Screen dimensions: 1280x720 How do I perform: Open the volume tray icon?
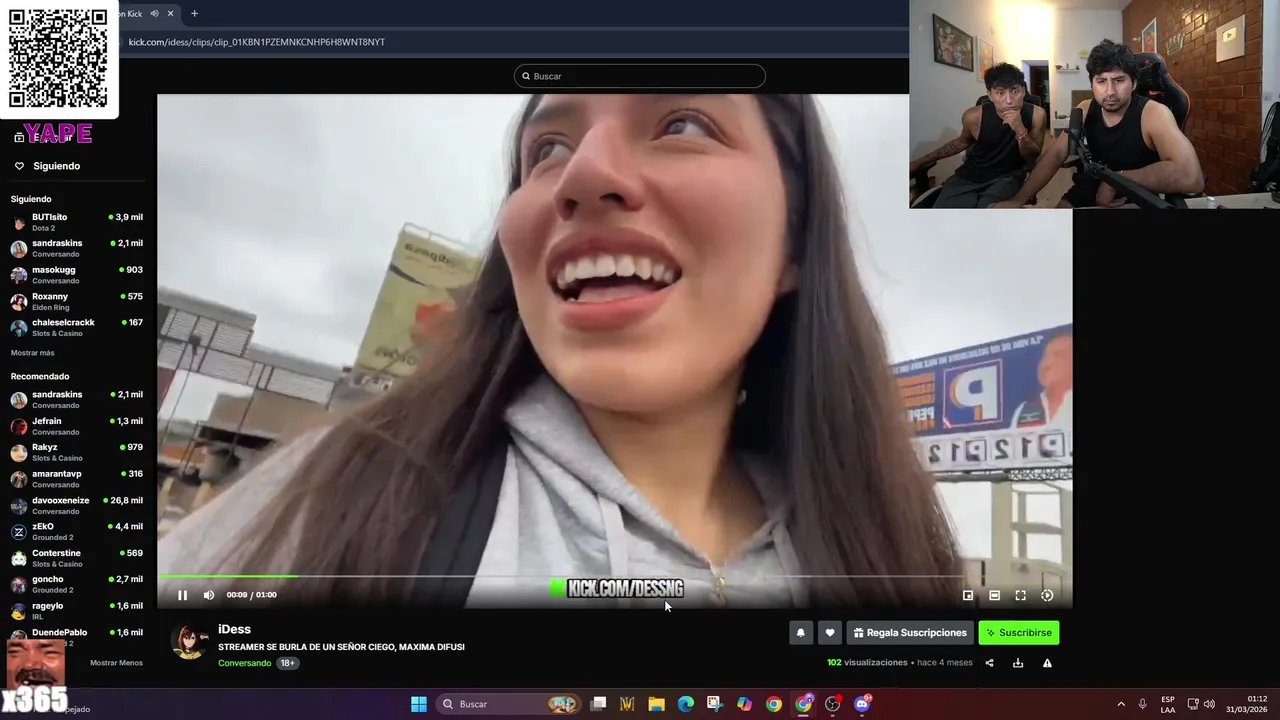(1209, 704)
